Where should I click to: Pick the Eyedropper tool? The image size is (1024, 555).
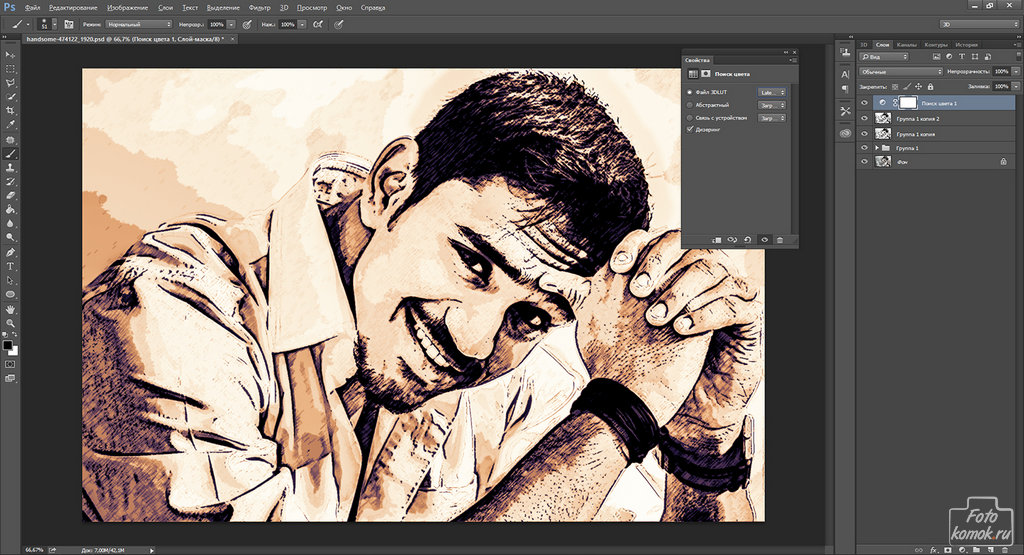pos(10,125)
